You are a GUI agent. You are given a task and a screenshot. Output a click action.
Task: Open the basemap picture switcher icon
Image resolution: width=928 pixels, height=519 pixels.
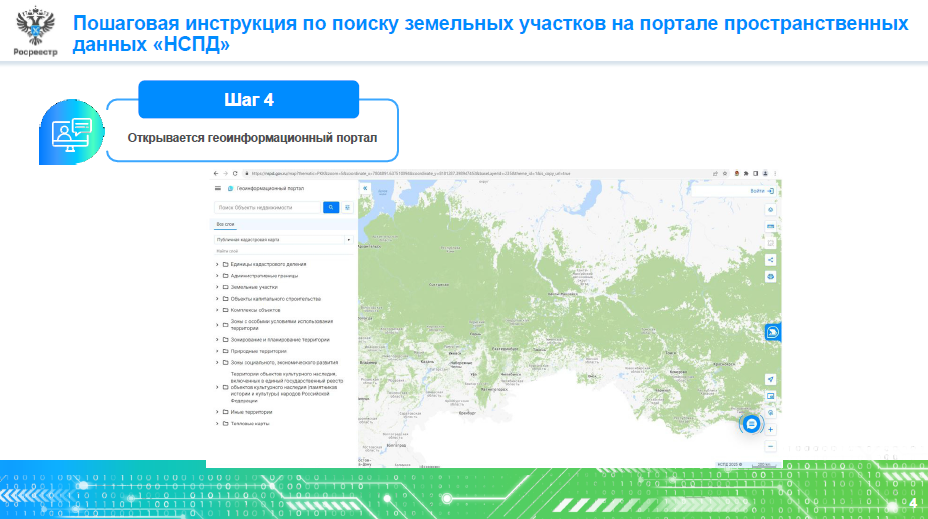[x=770, y=396]
